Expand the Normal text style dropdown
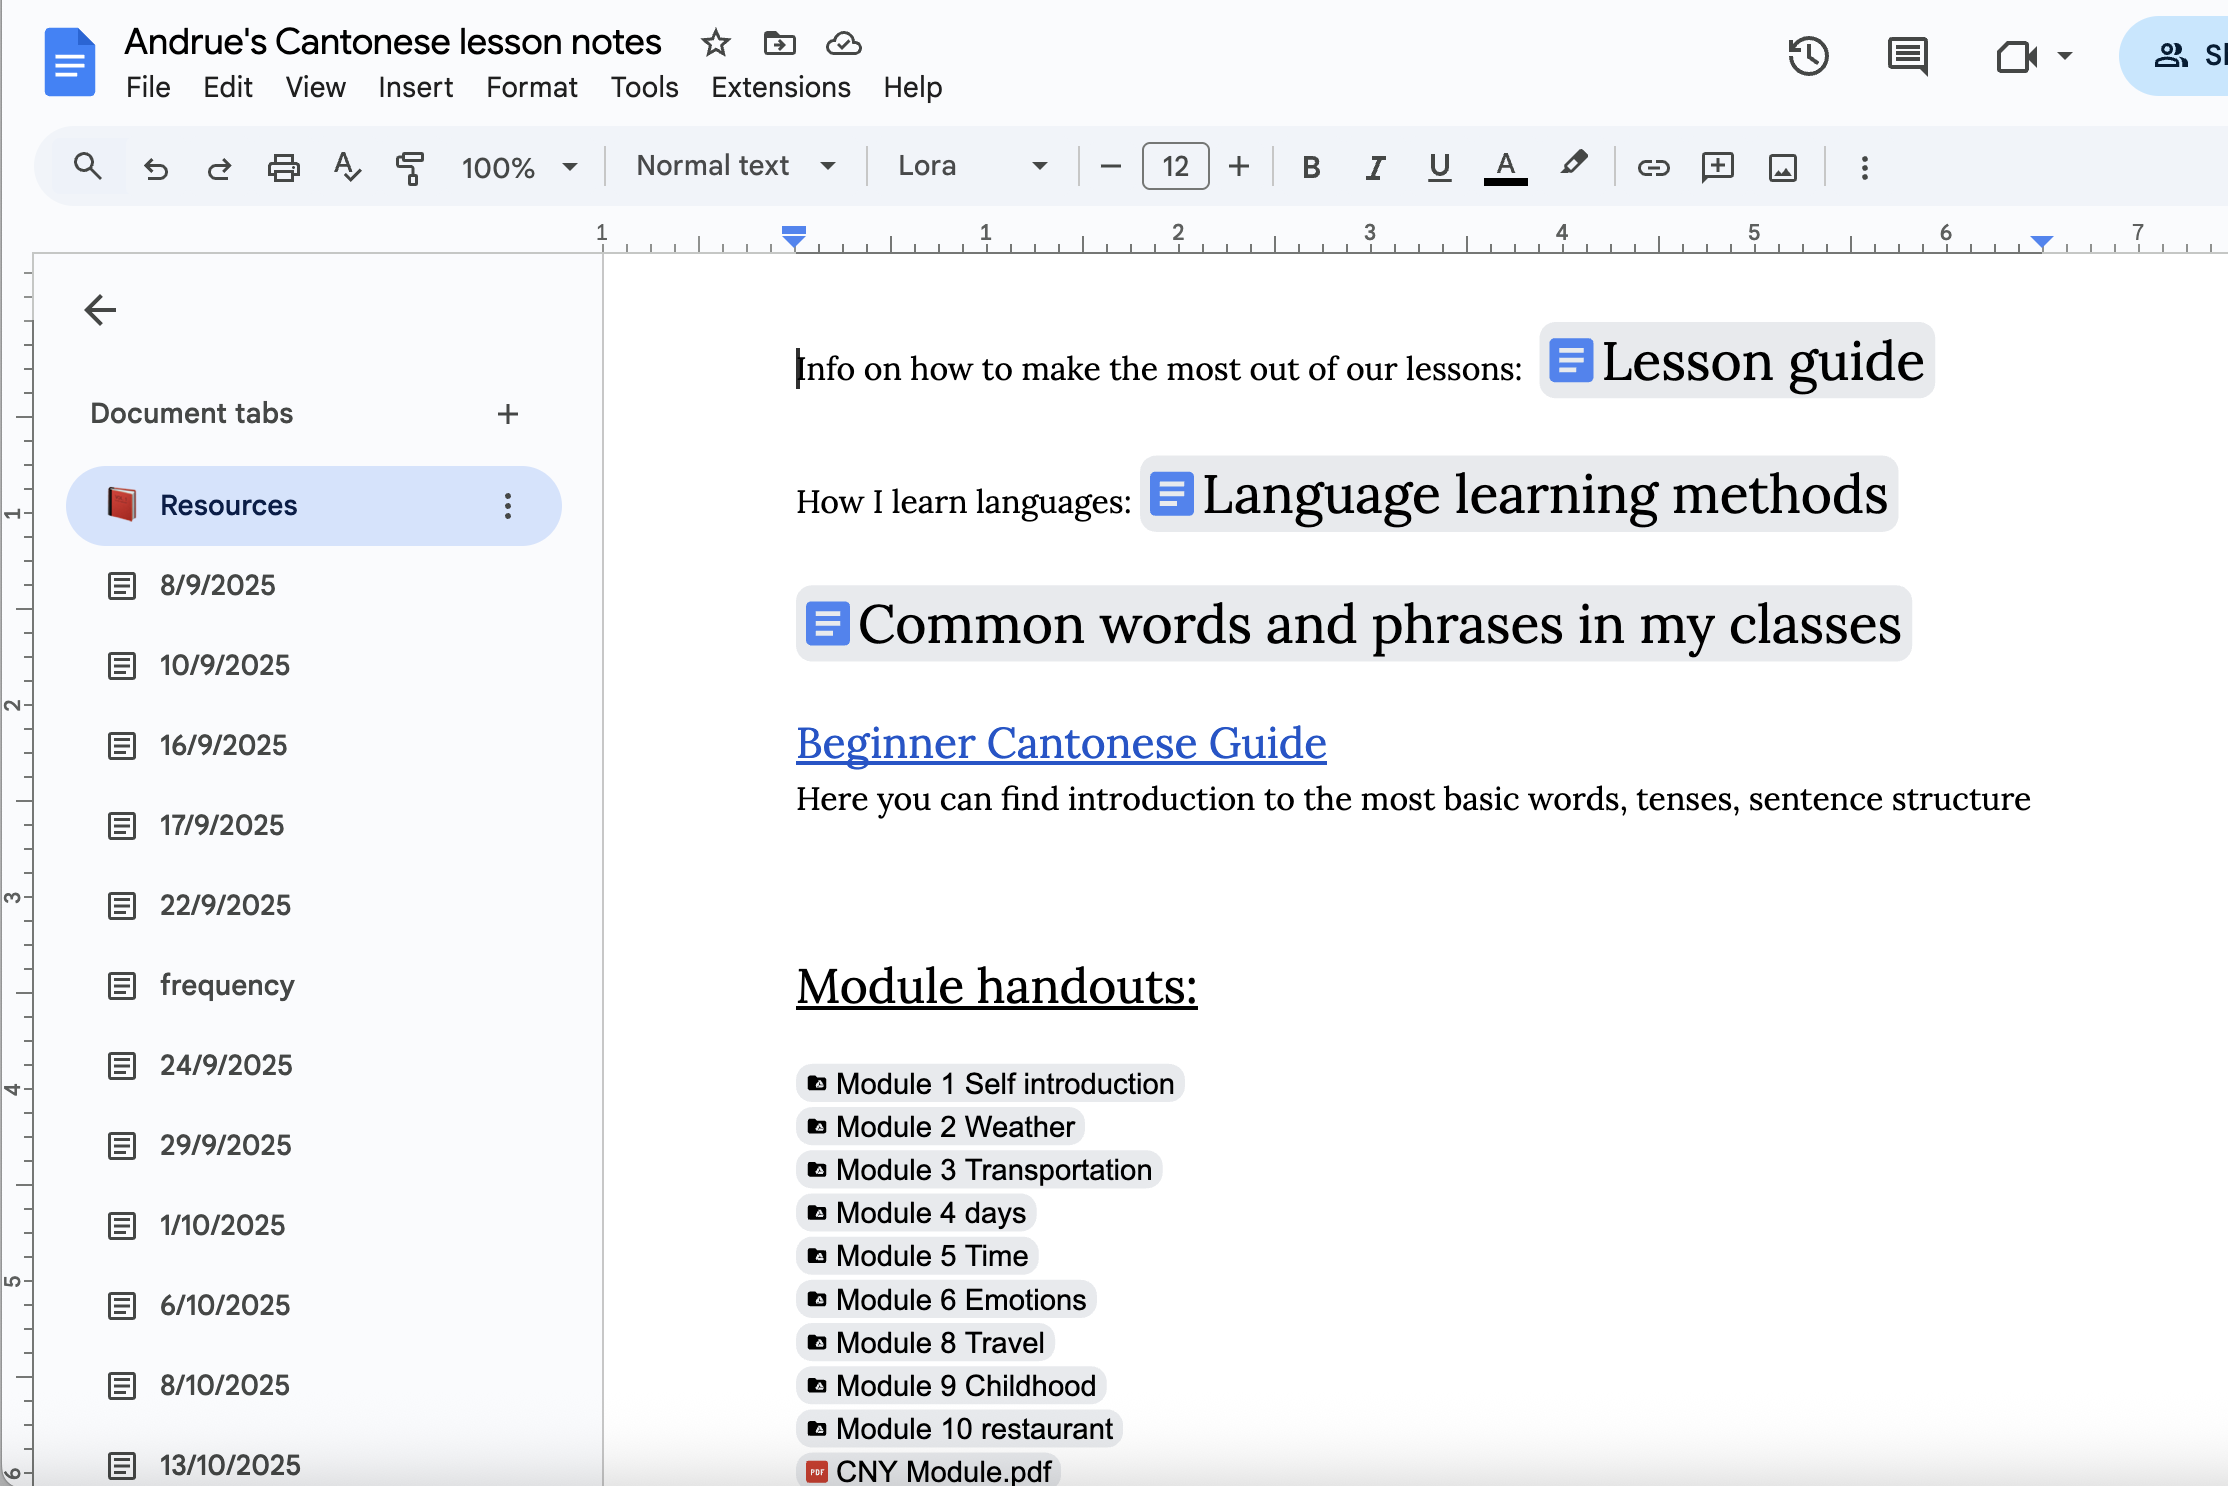 coord(736,166)
